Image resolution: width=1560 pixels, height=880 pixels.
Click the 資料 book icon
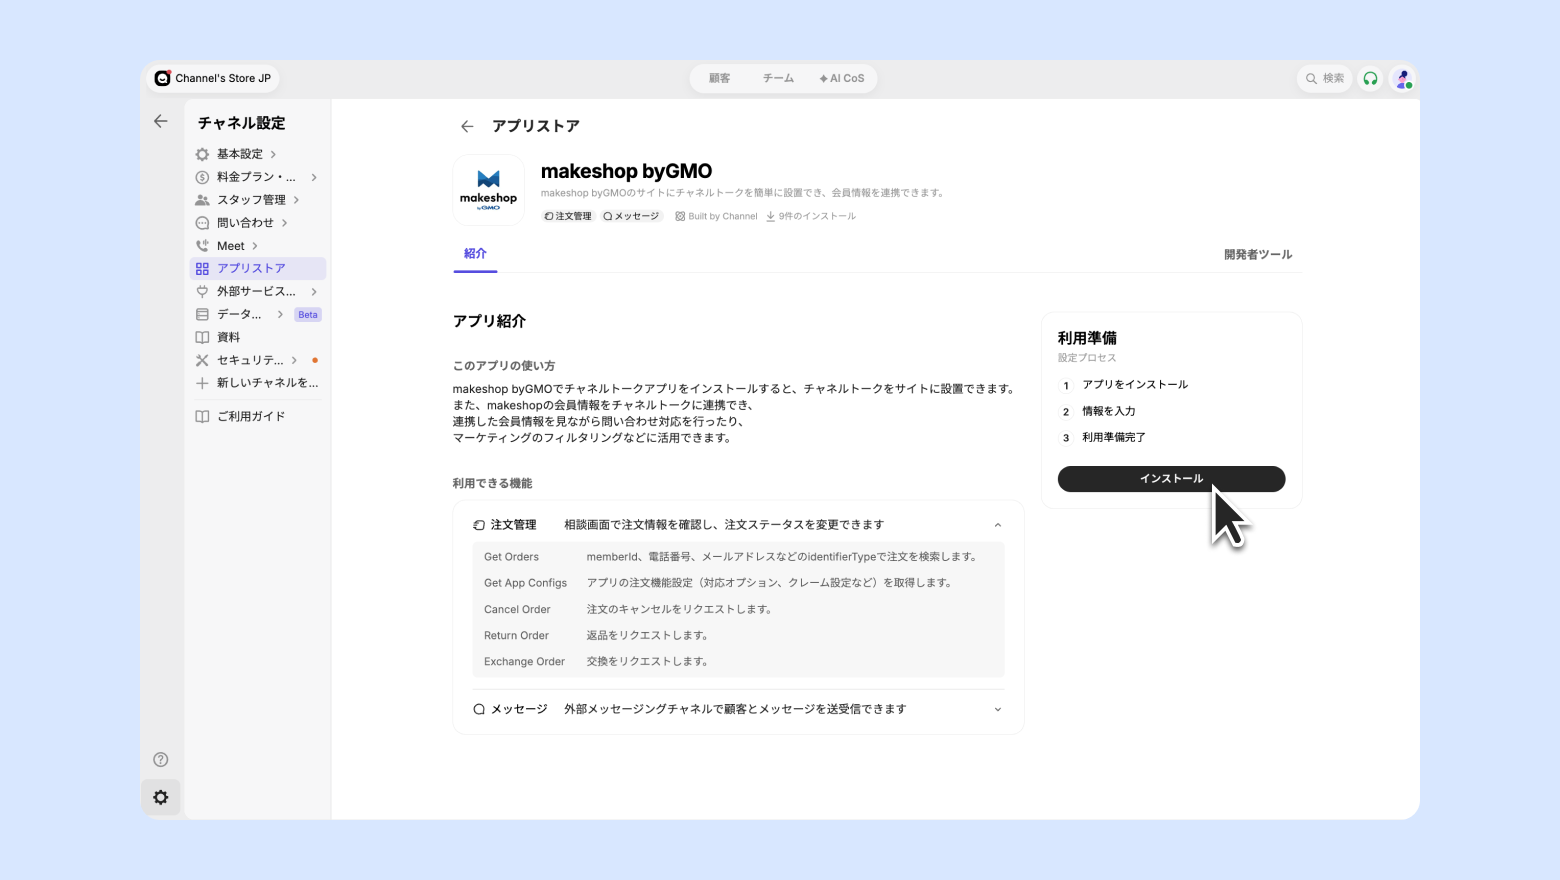202,337
